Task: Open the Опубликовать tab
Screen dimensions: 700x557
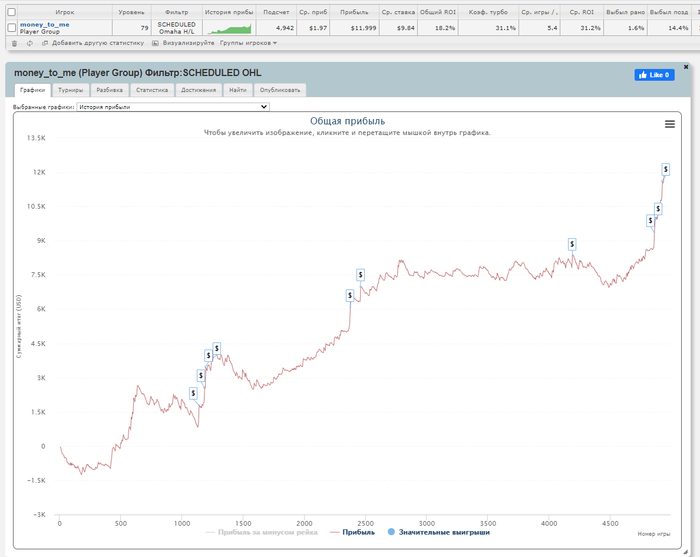Action: click(x=280, y=90)
